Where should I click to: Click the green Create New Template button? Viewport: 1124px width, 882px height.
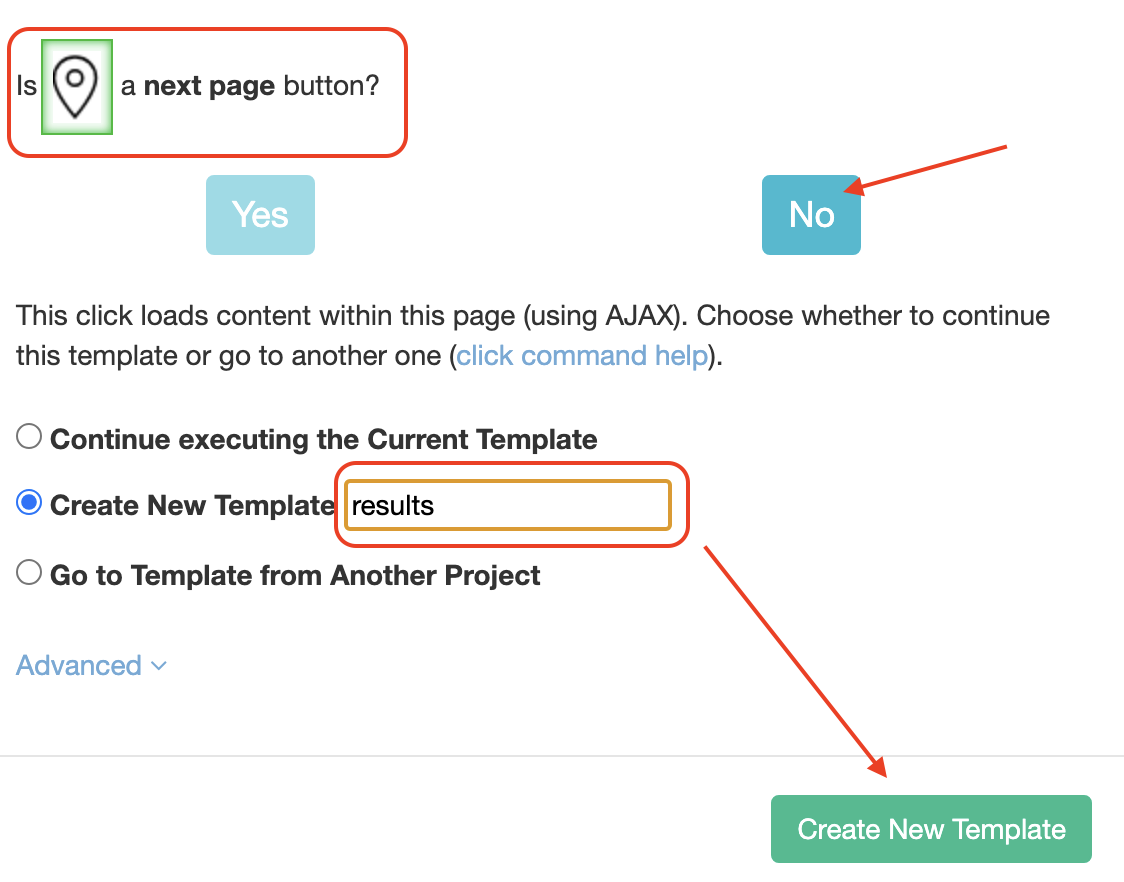click(931, 829)
